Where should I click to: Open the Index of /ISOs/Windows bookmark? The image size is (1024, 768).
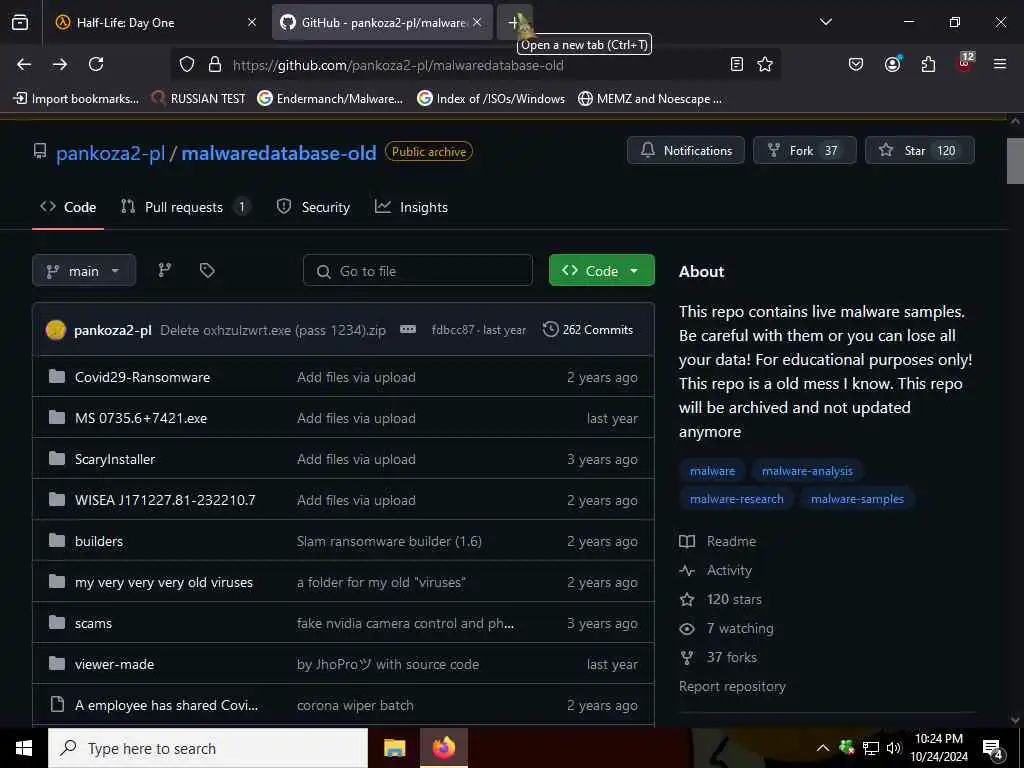[491, 99]
